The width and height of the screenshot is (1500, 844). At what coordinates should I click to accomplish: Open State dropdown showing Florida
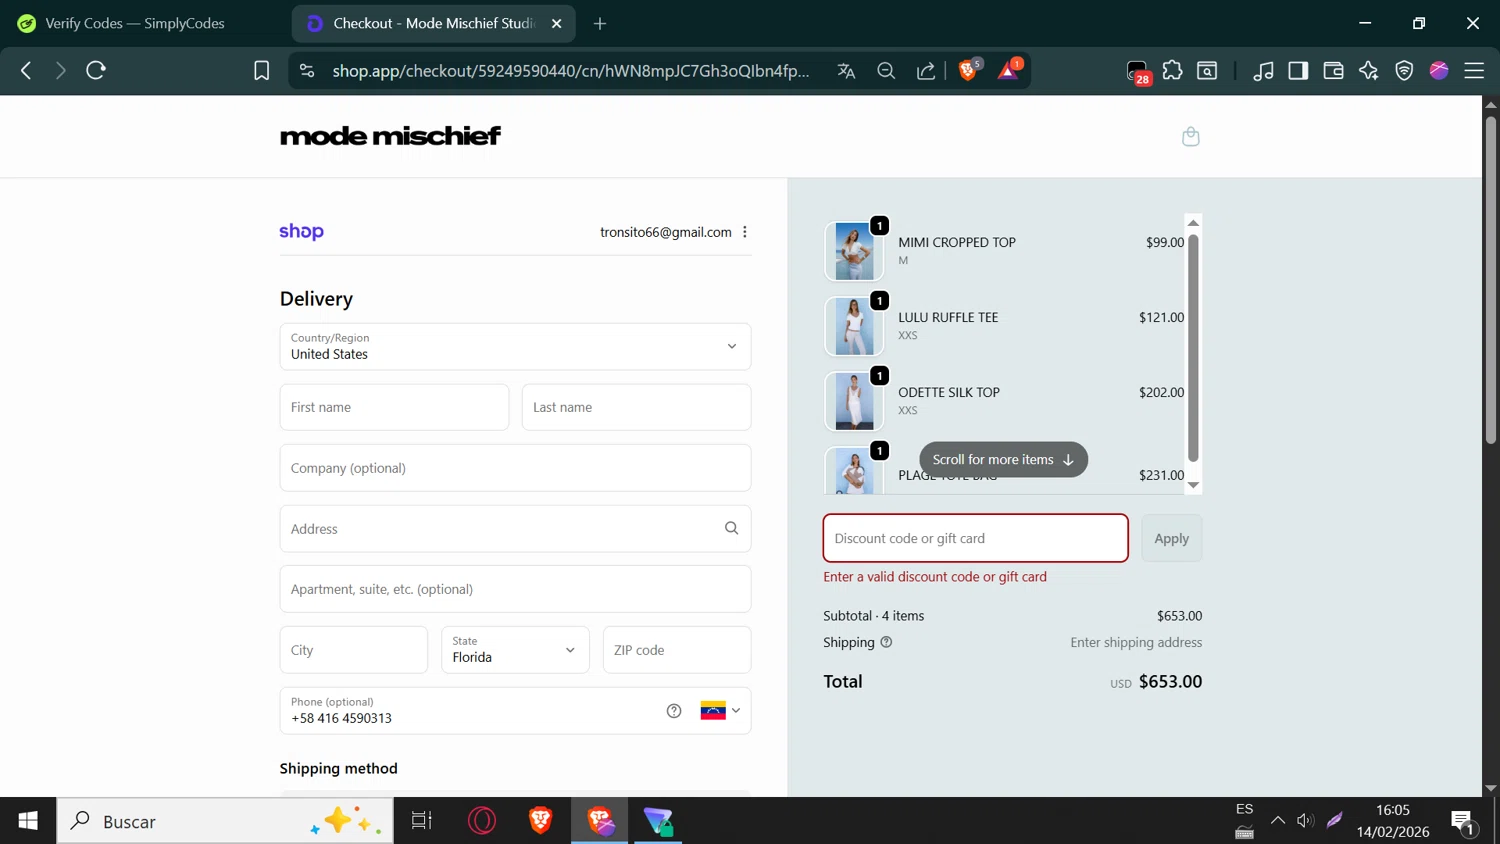515,650
